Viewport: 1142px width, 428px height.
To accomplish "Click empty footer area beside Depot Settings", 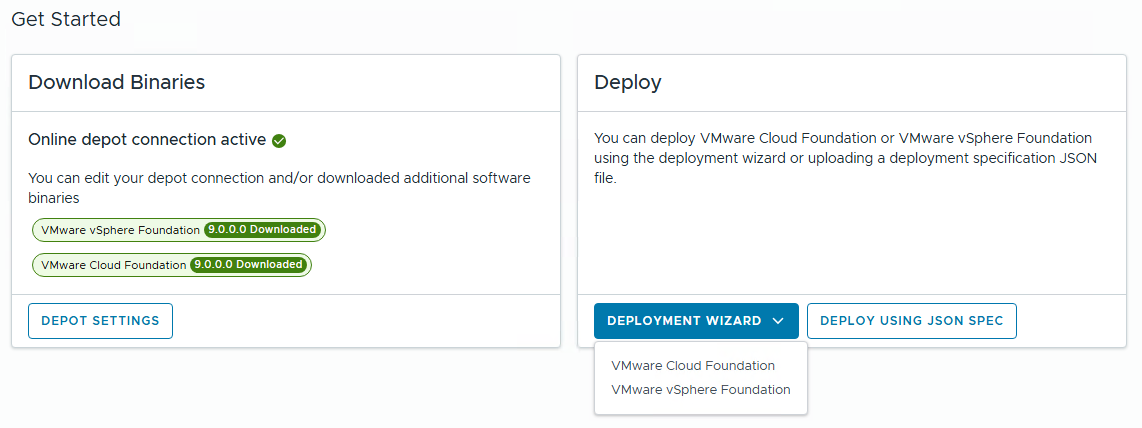I will click(360, 321).
